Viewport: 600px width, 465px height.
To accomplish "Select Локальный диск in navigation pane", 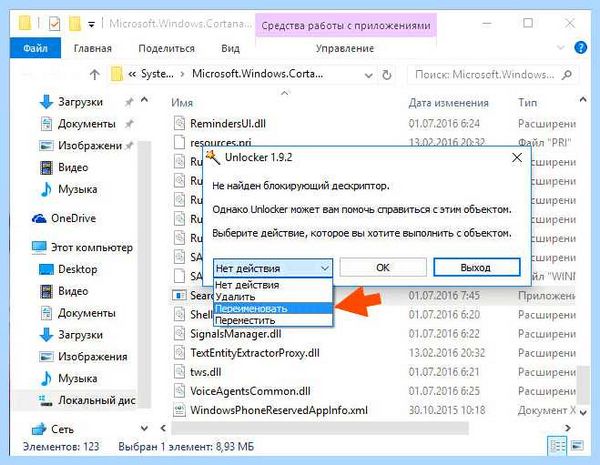I will coord(97,400).
